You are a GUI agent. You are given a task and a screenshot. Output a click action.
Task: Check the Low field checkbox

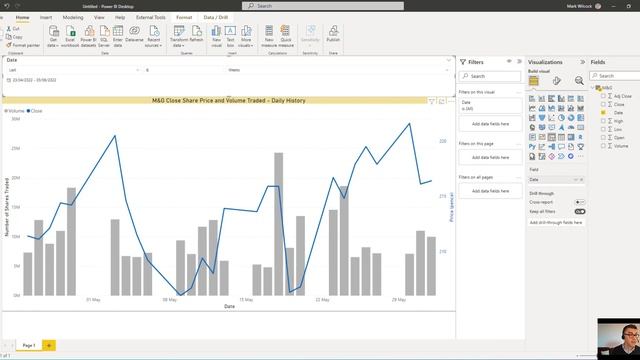[x=603, y=129]
